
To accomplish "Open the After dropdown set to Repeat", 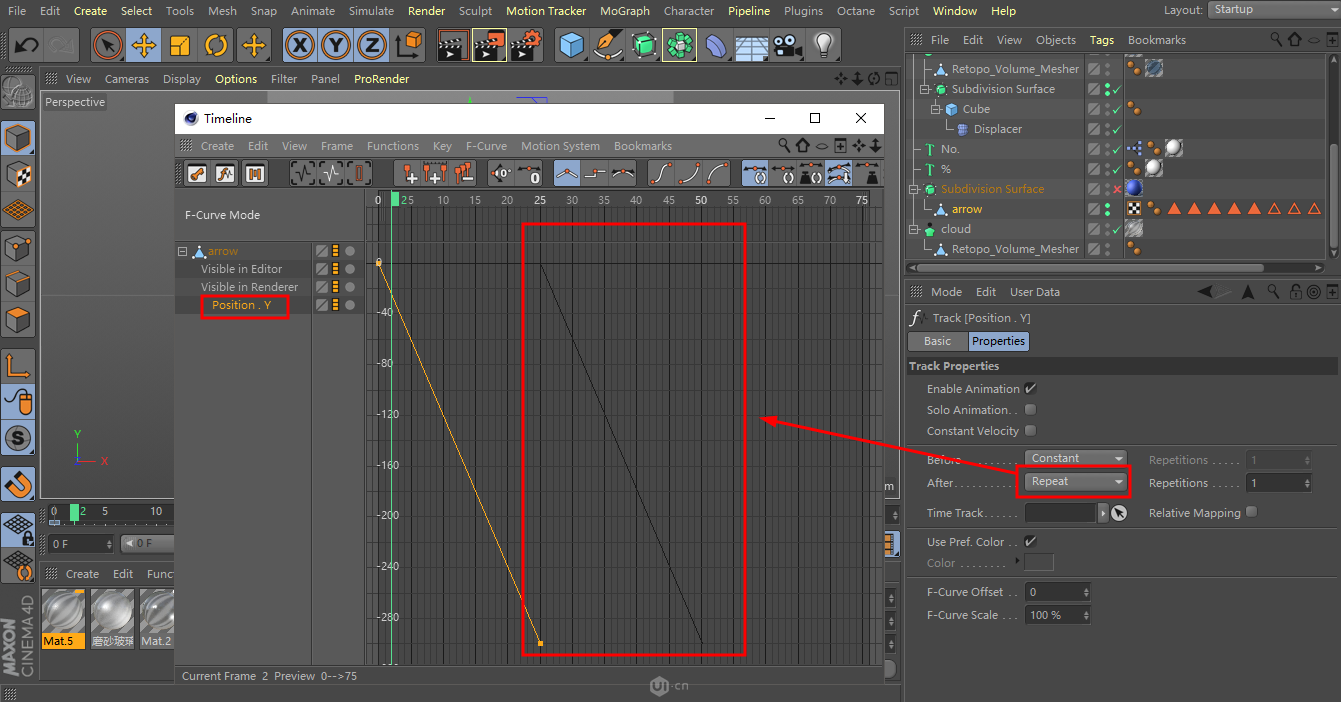I will click(1075, 482).
